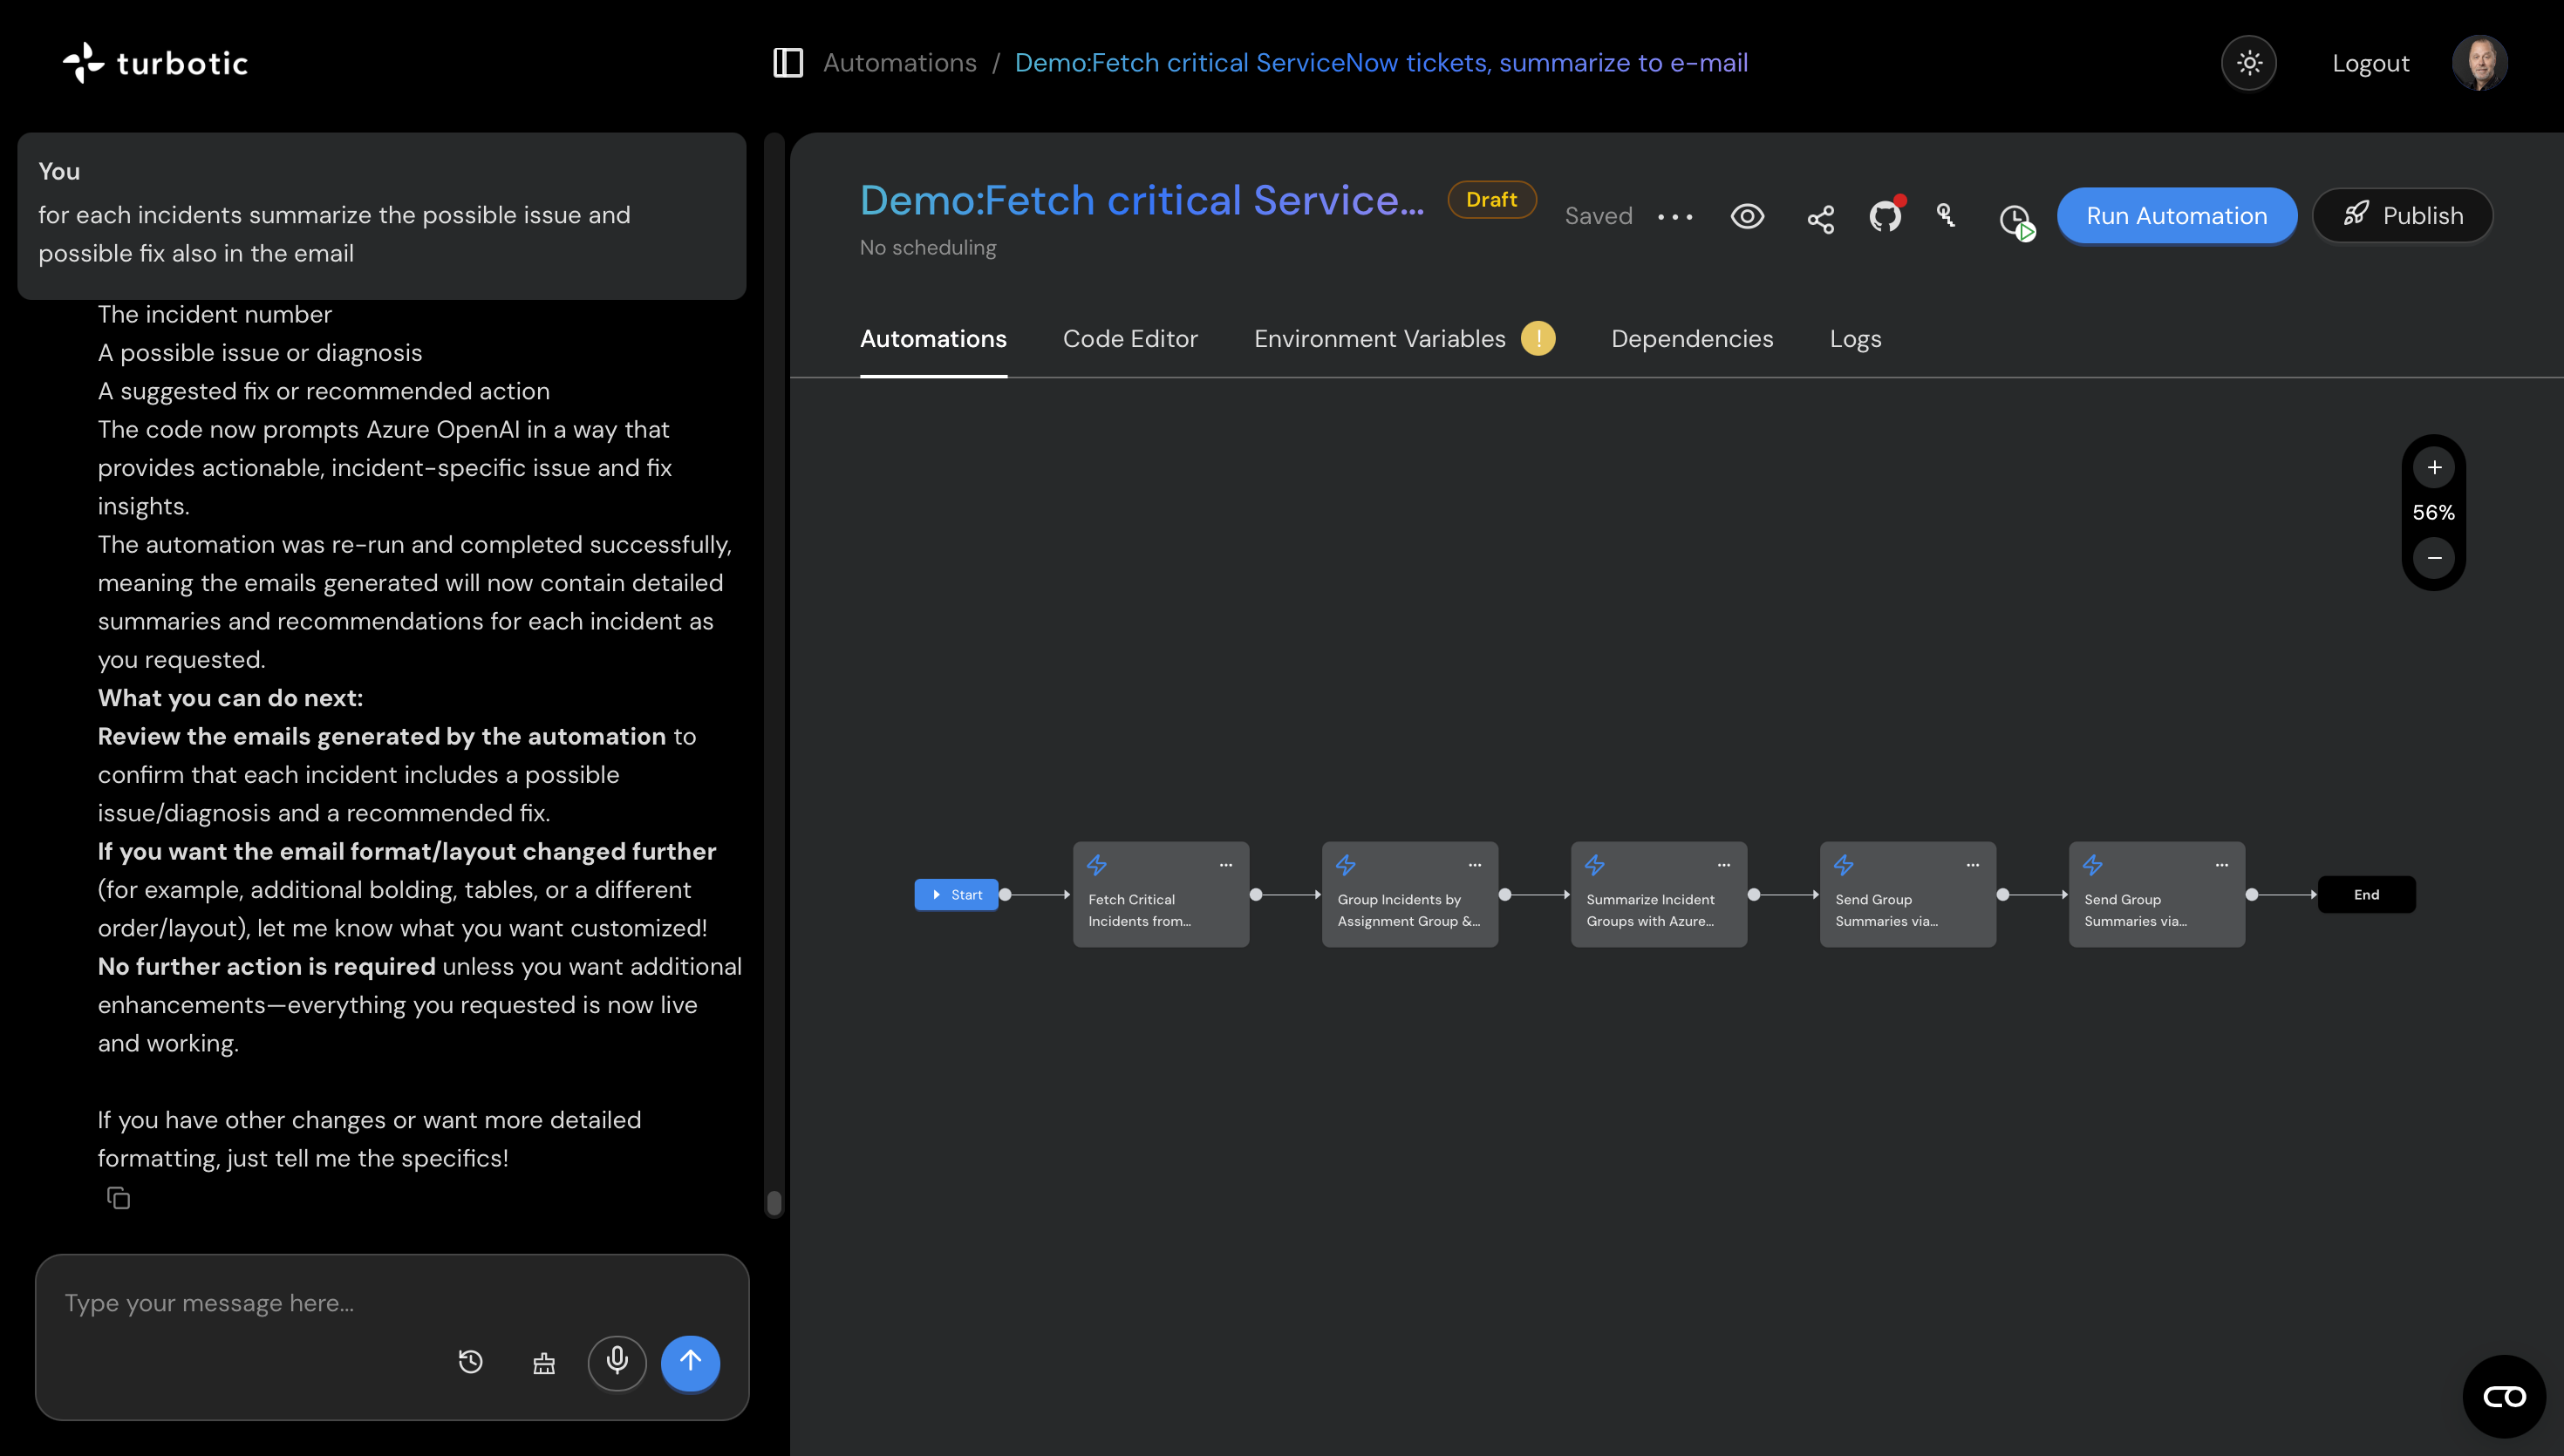This screenshot has width=2564, height=1456.
Task: Start voice input with the microphone icon
Action: coord(617,1362)
